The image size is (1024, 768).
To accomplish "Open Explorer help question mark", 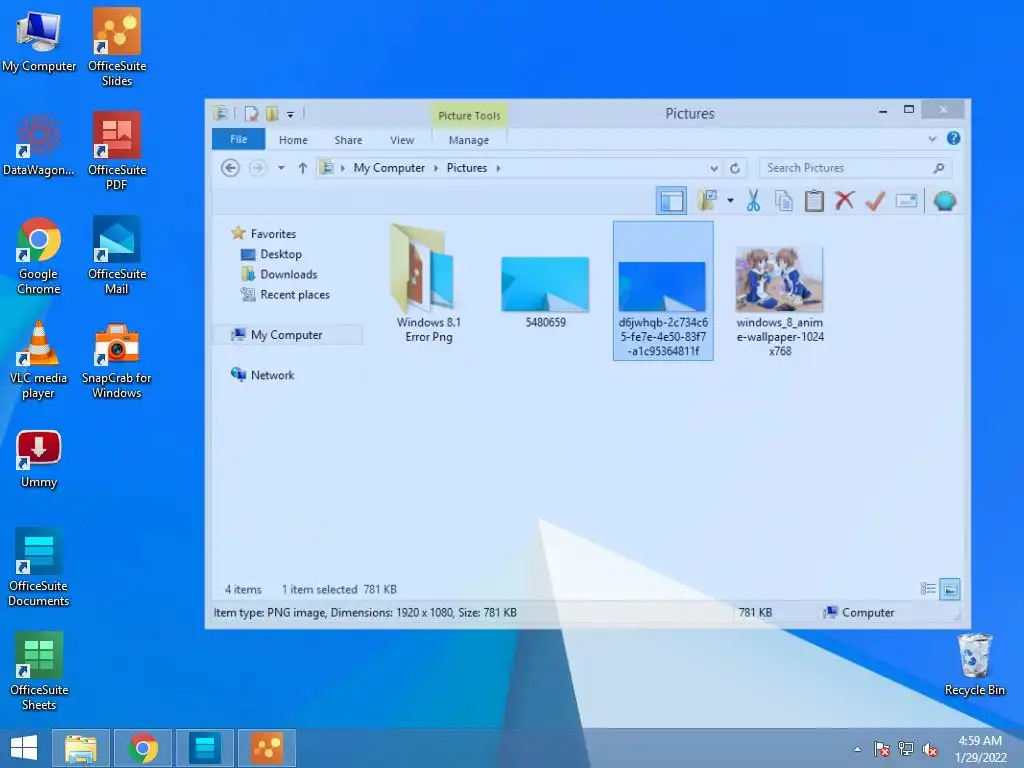I will 953,138.
